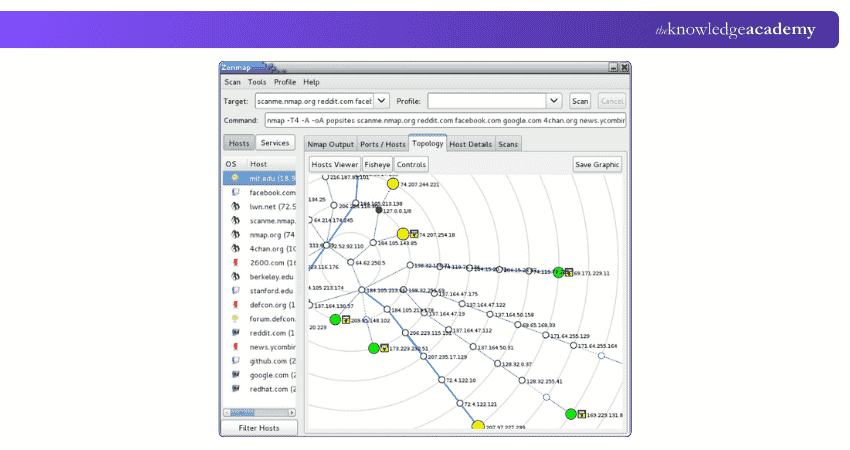
Task: Sort by the Host column header
Action: pyautogui.click(x=270, y=164)
